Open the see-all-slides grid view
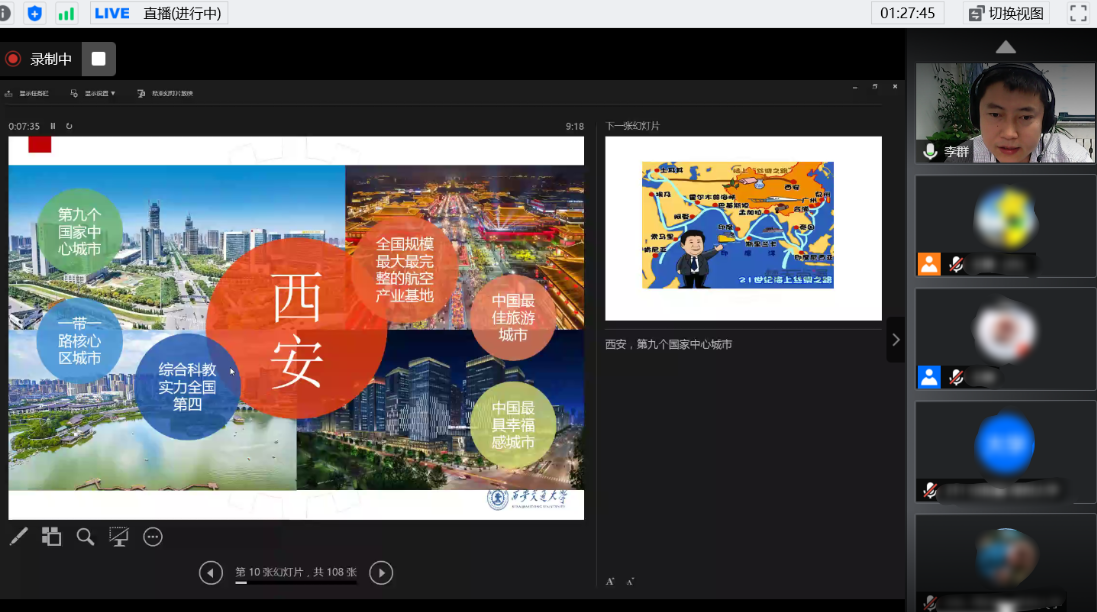1097x612 pixels. coord(51,537)
